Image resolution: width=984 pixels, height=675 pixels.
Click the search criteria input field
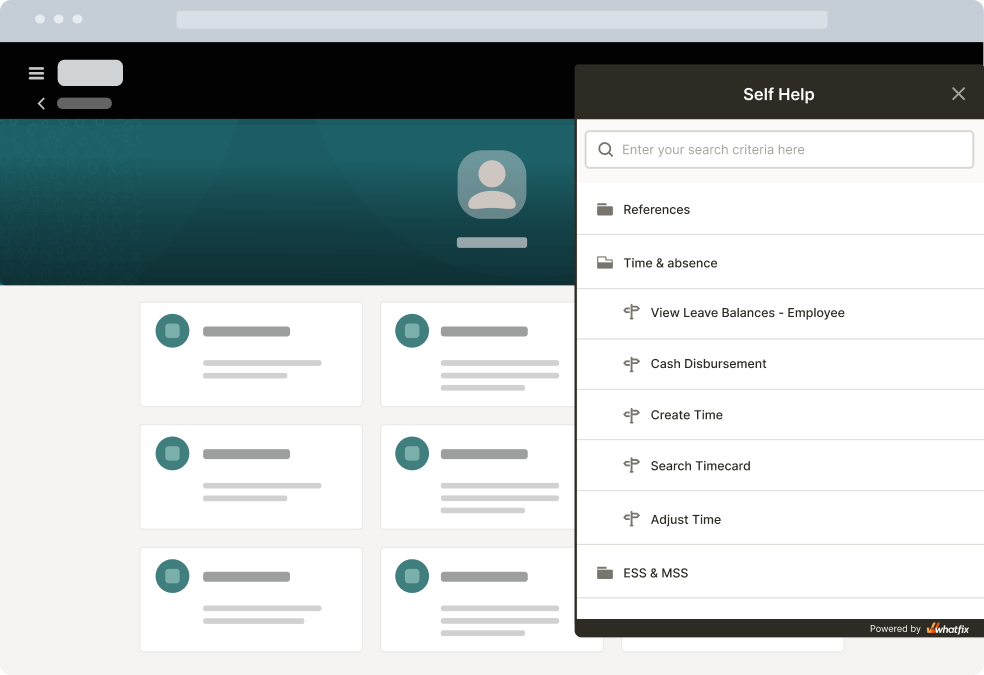779,149
